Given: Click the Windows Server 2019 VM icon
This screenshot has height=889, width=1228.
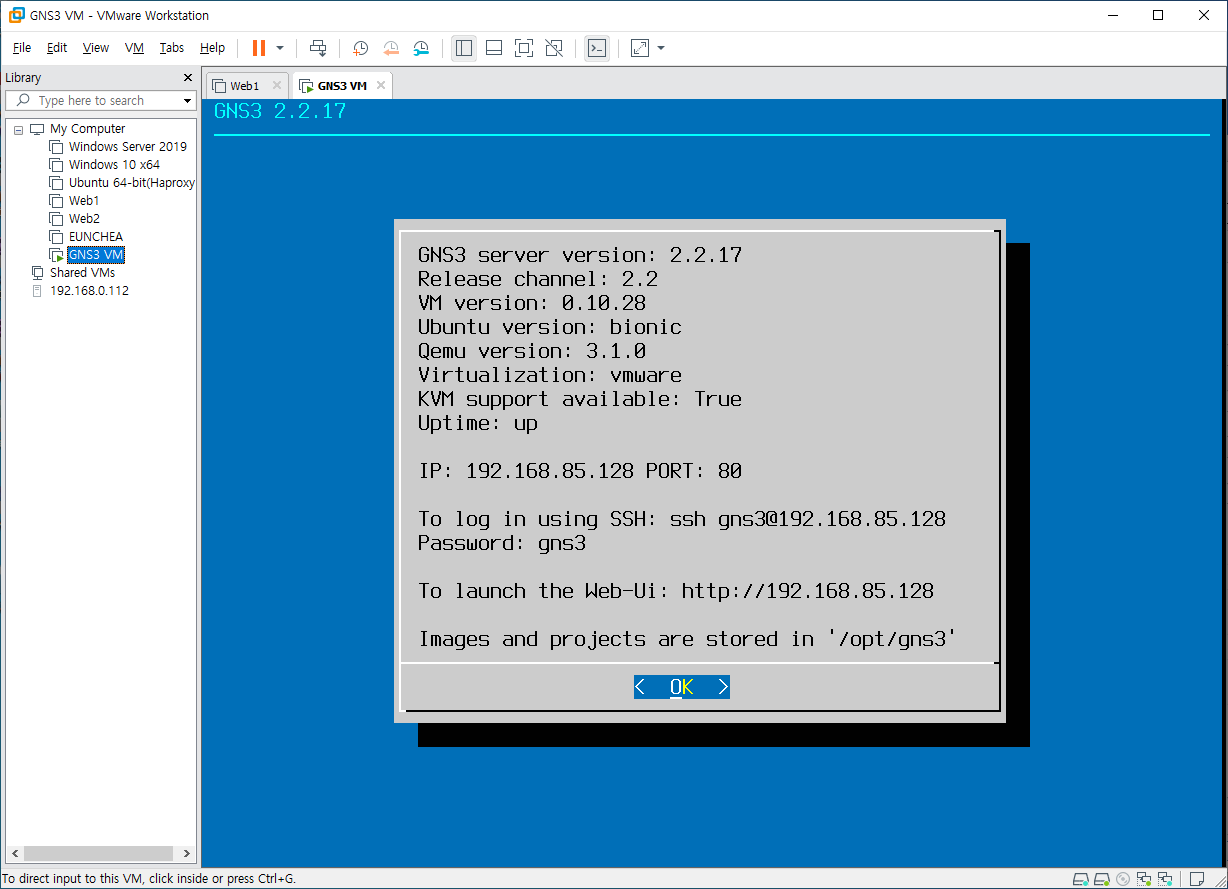Looking at the screenshot, I should [x=56, y=147].
